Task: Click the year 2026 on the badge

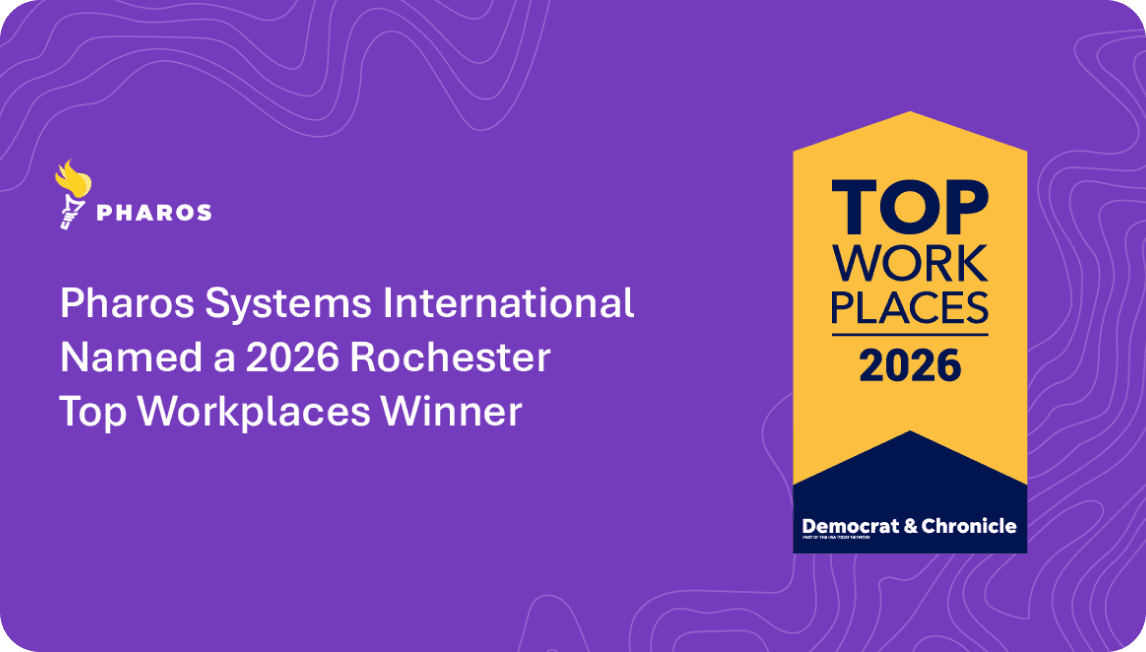Action: point(910,365)
